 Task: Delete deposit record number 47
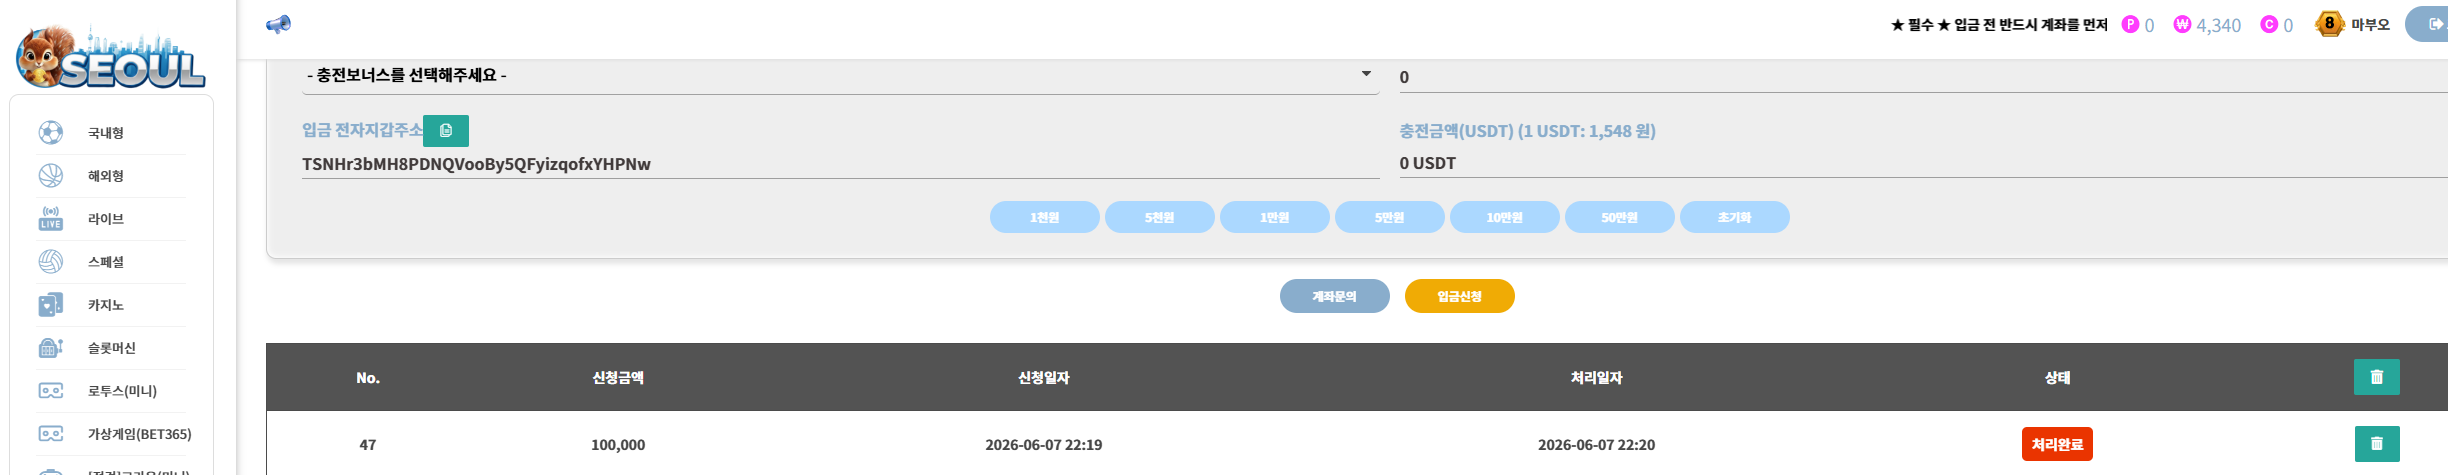2377,444
